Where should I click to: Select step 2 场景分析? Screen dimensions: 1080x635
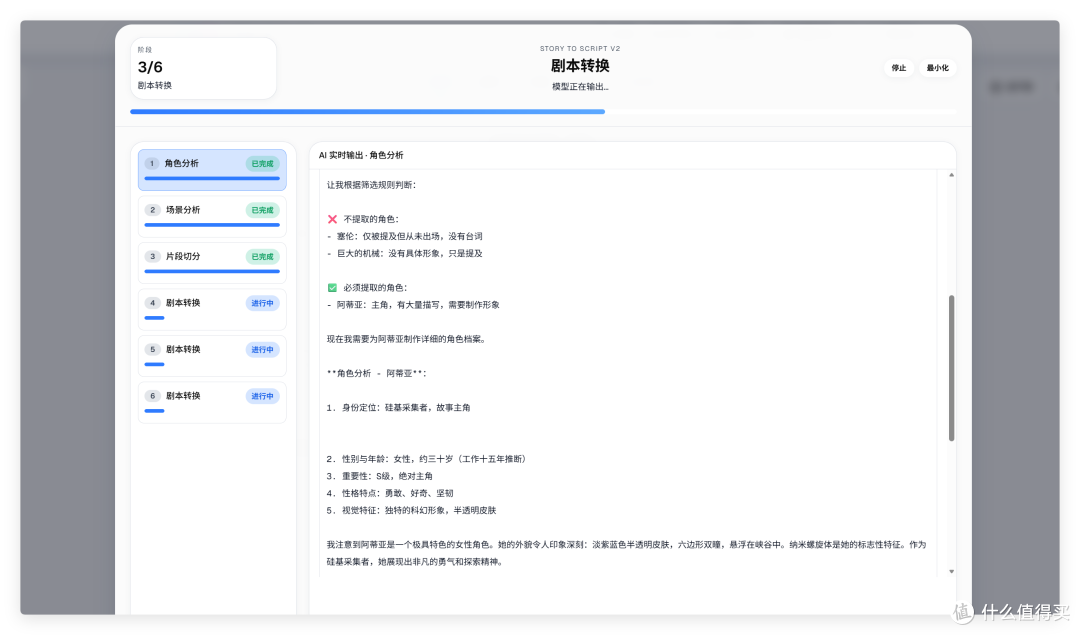(212, 216)
